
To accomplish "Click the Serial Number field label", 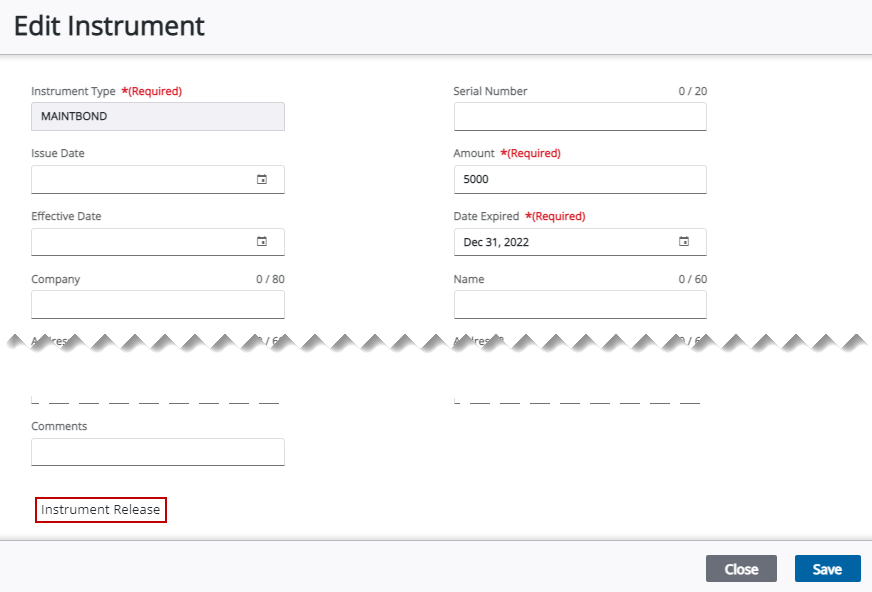I will point(490,91).
